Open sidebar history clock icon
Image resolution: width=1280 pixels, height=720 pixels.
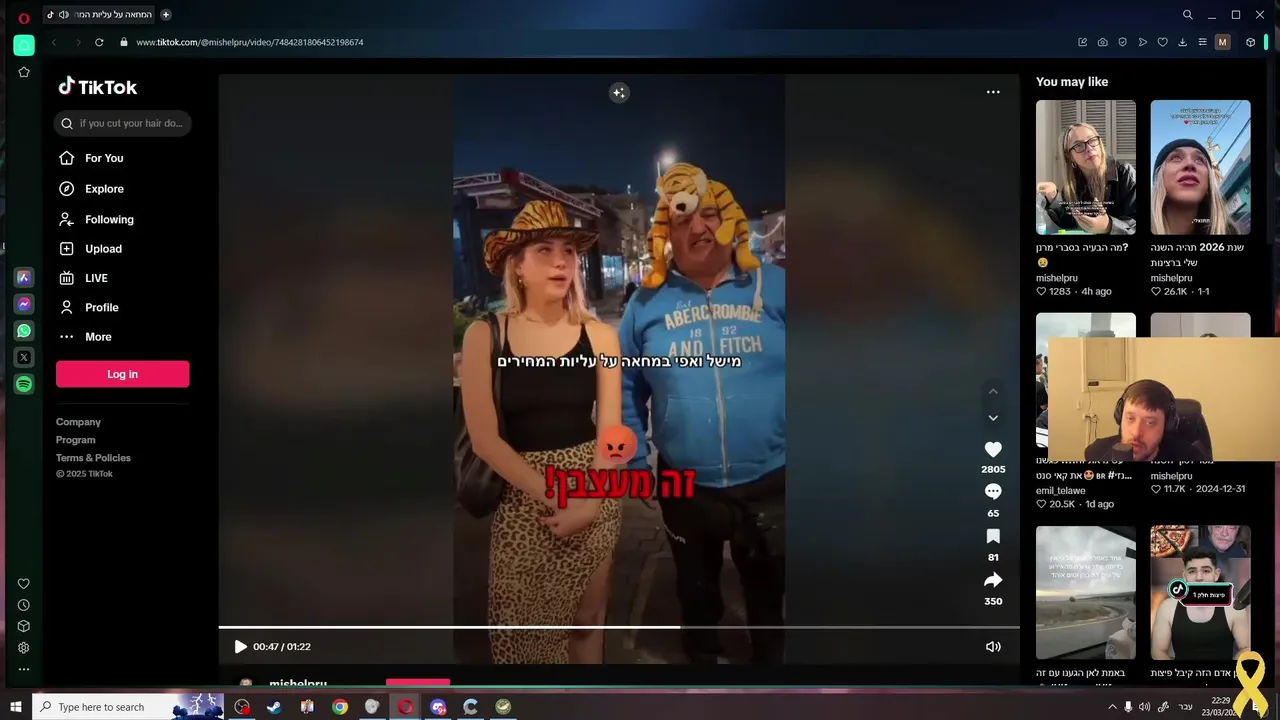(24, 605)
